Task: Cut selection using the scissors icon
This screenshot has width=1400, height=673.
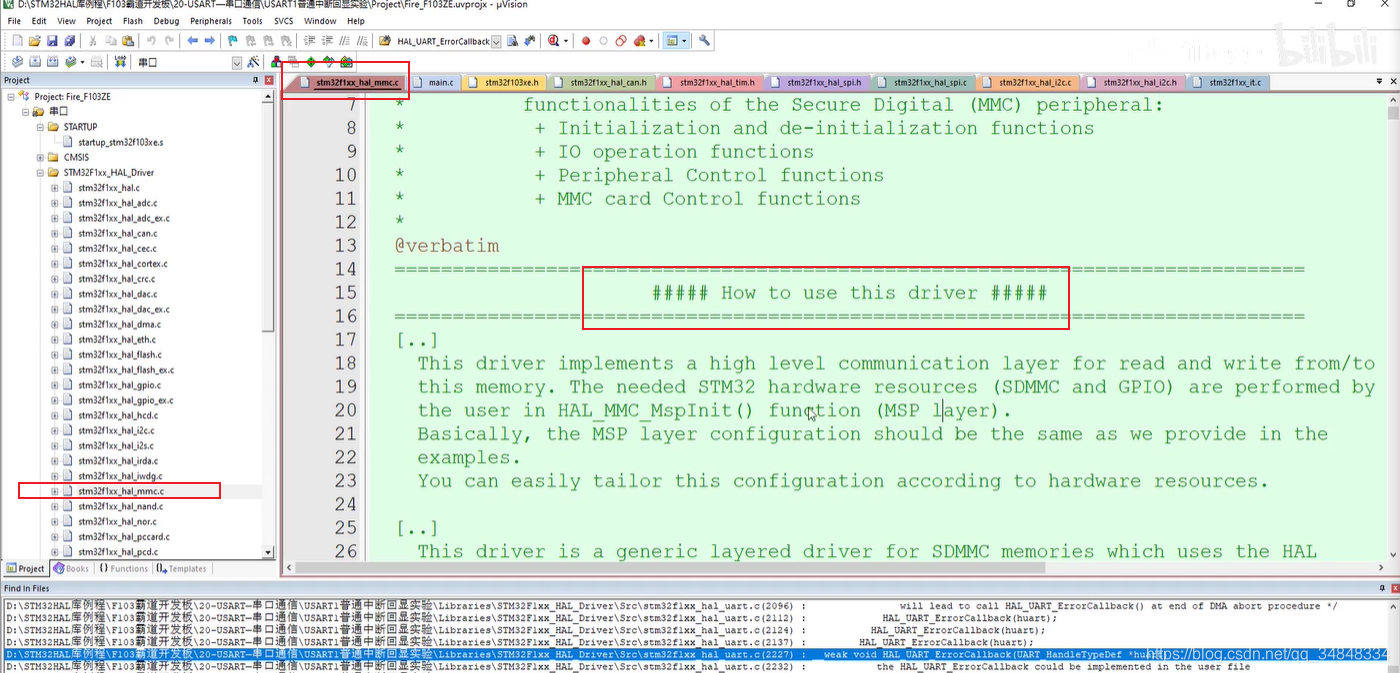Action: pos(93,41)
